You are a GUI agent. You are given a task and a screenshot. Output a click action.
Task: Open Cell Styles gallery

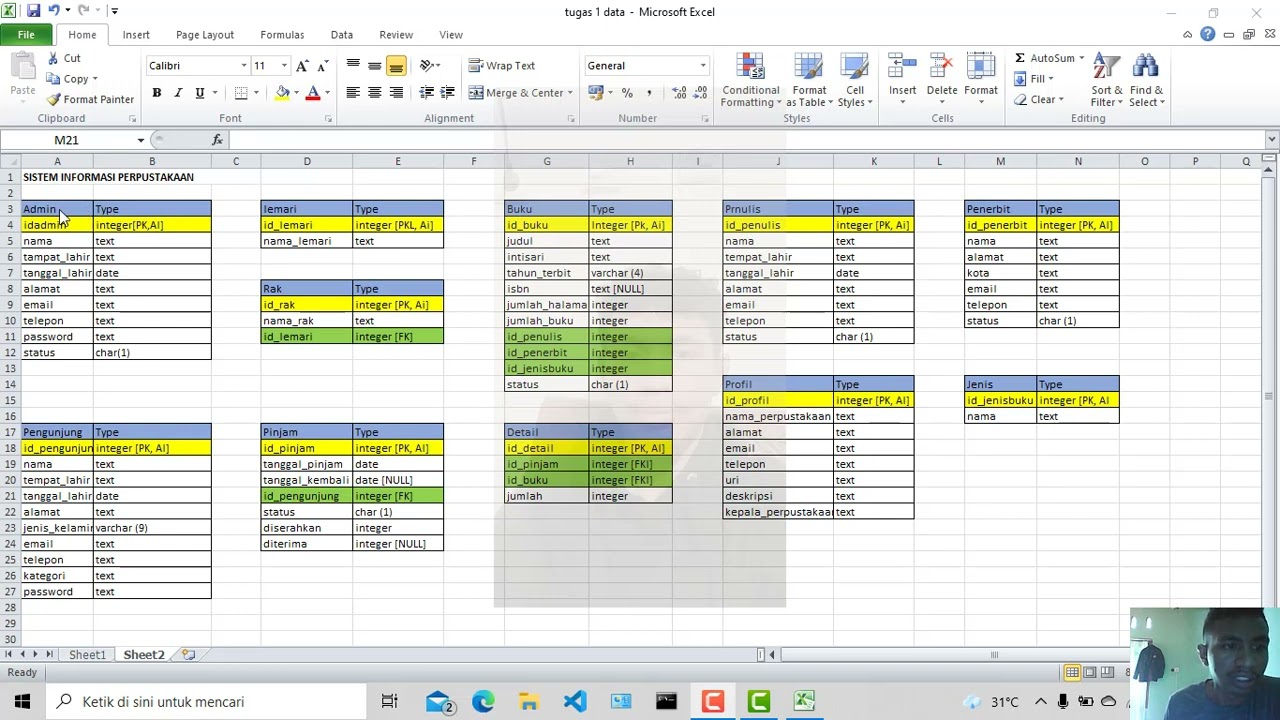(854, 80)
